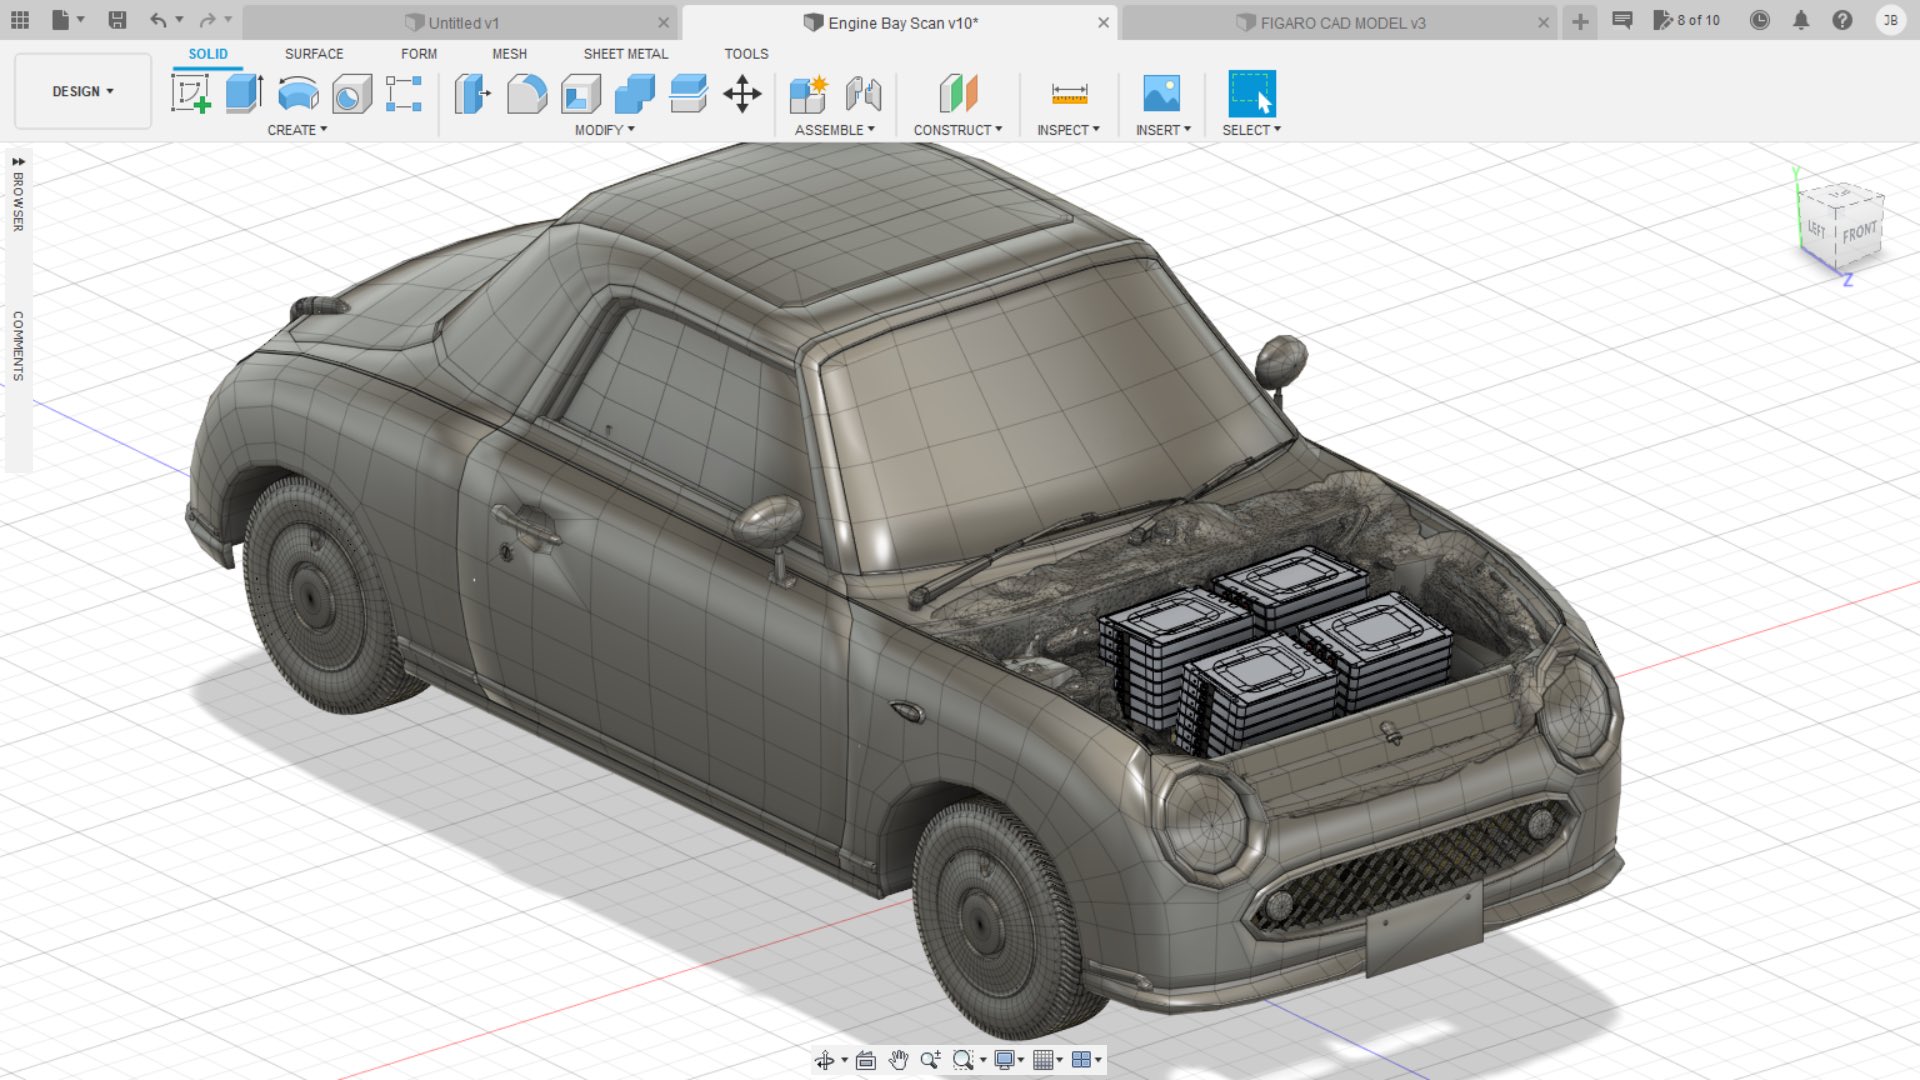Screen dimensions: 1920x1080
Task: Activate the Pan hand tool
Action: pyautogui.click(x=898, y=1060)
